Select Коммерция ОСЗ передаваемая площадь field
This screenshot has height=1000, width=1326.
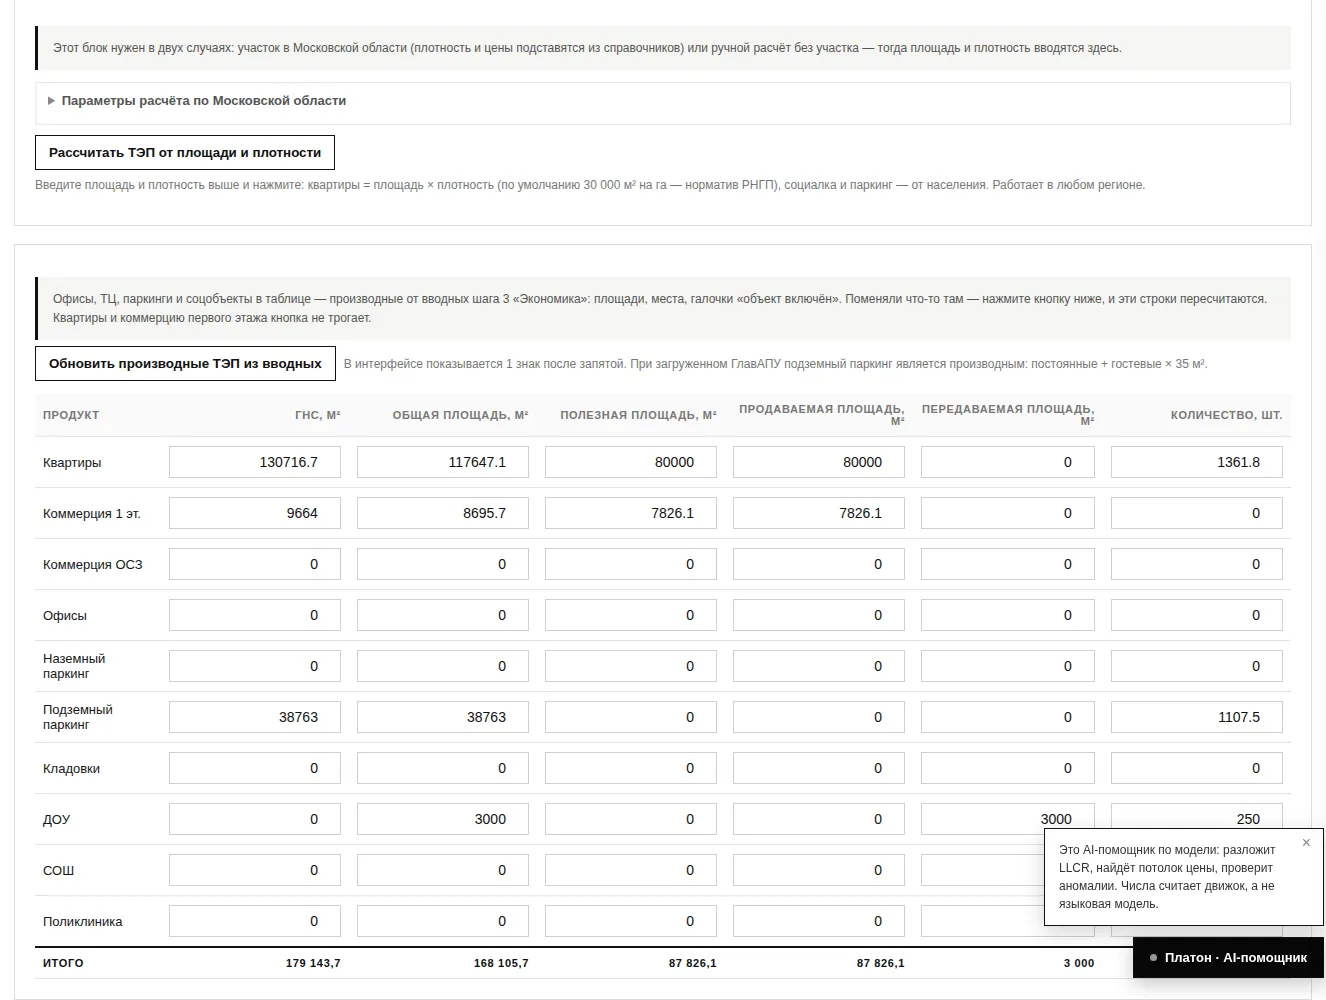[x=1008, y=564]
